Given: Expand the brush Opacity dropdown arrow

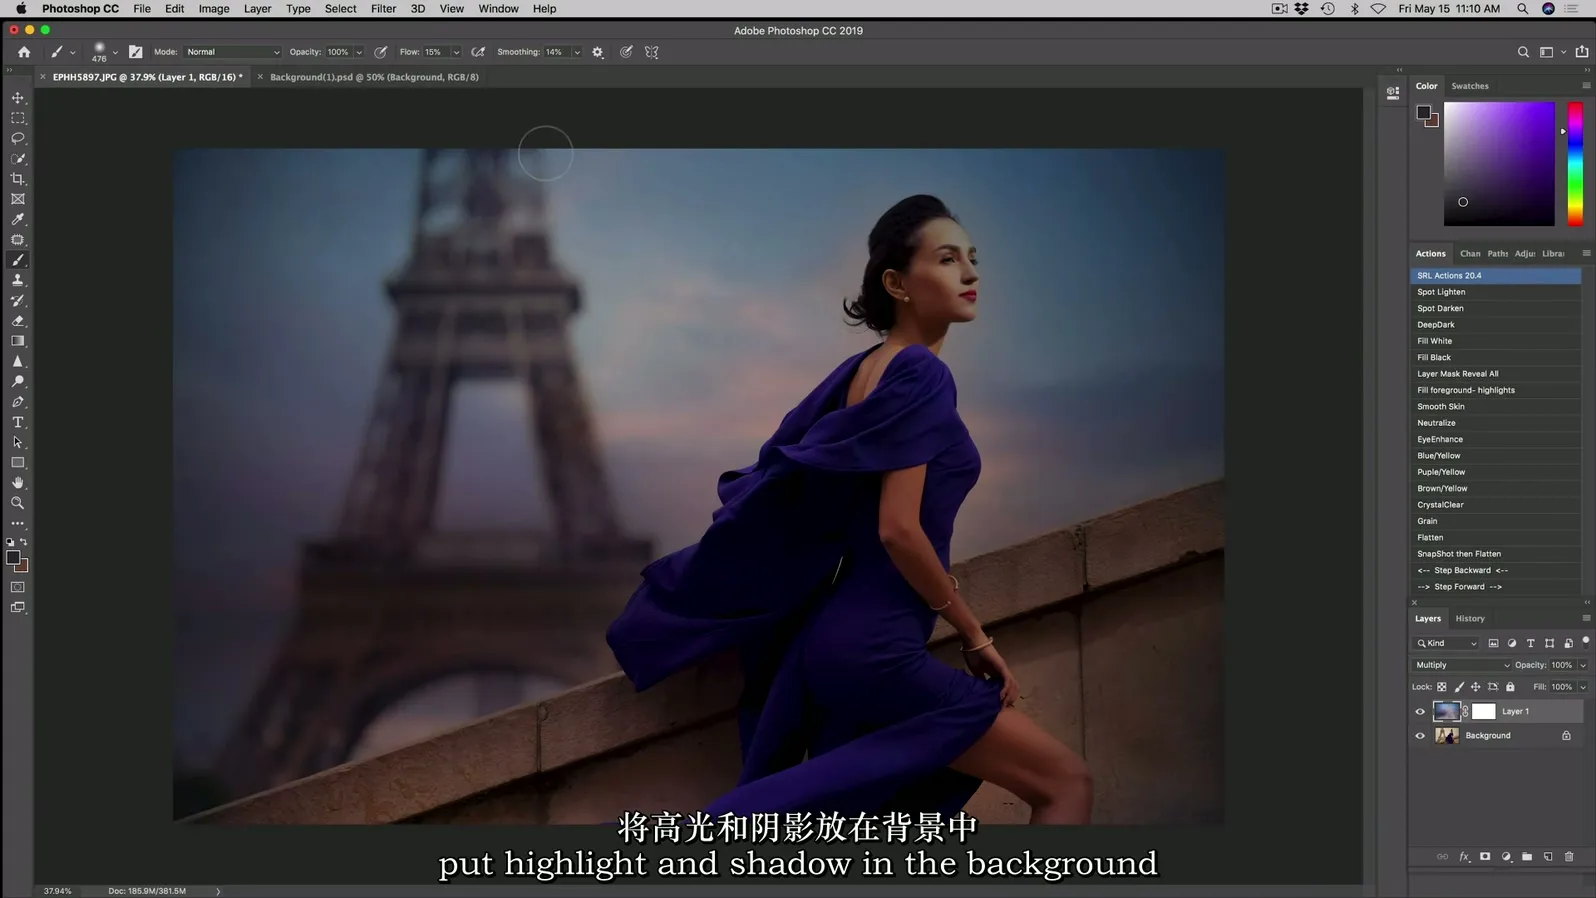Looking at the screenshot, I should (359, 52).
